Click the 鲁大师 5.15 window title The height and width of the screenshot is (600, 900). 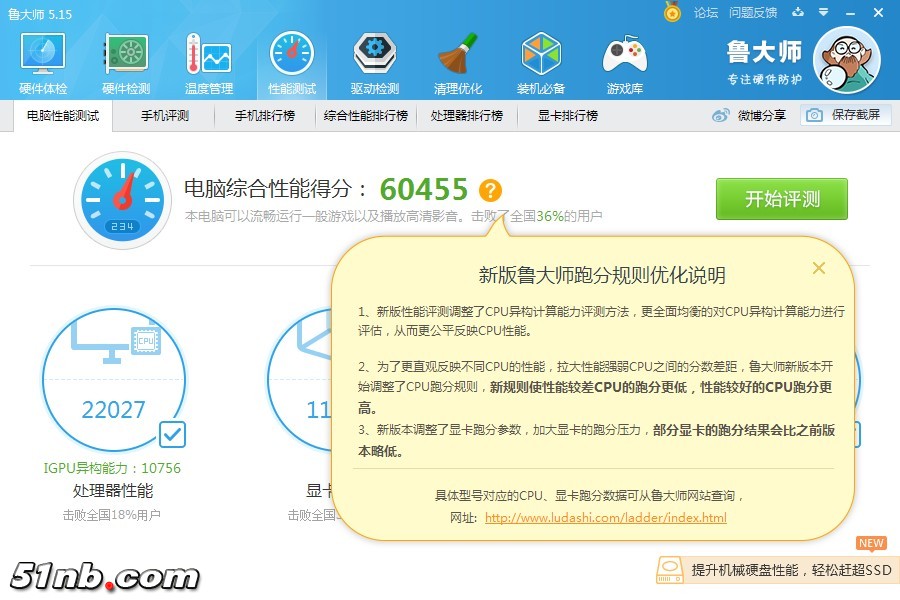pyautogui.click(x=40, y=14)
